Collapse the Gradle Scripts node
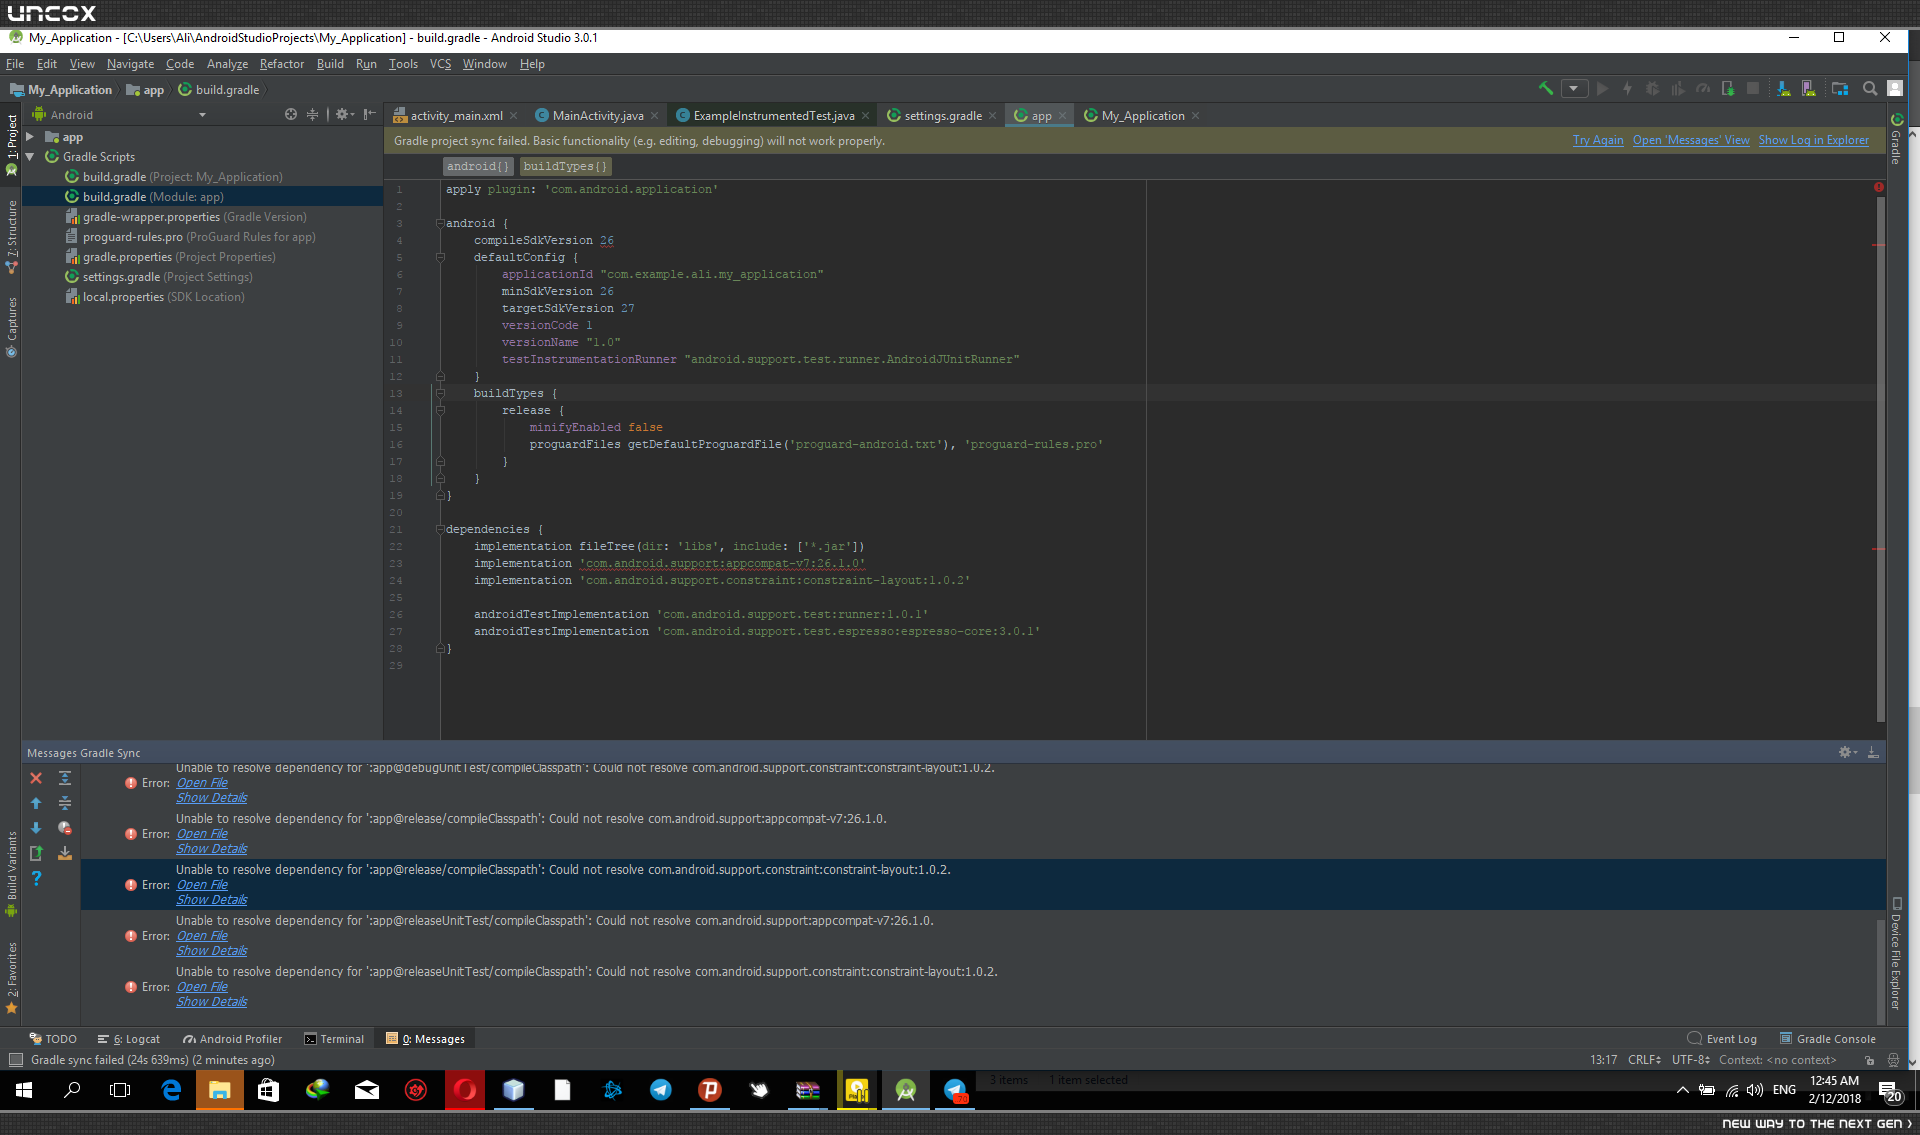 pos(30,157)
